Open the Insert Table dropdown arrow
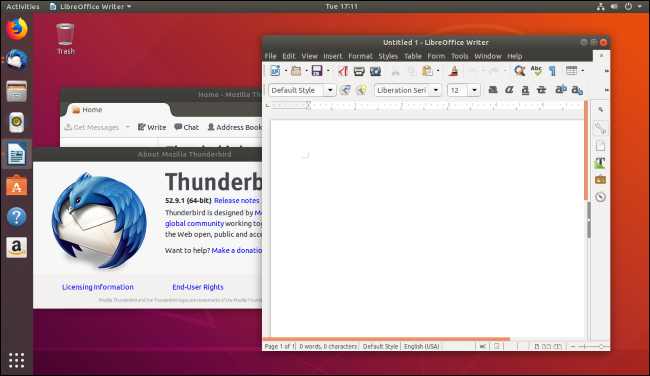The image size is (650, 376). pyautogui.click(x=582, y=71)
